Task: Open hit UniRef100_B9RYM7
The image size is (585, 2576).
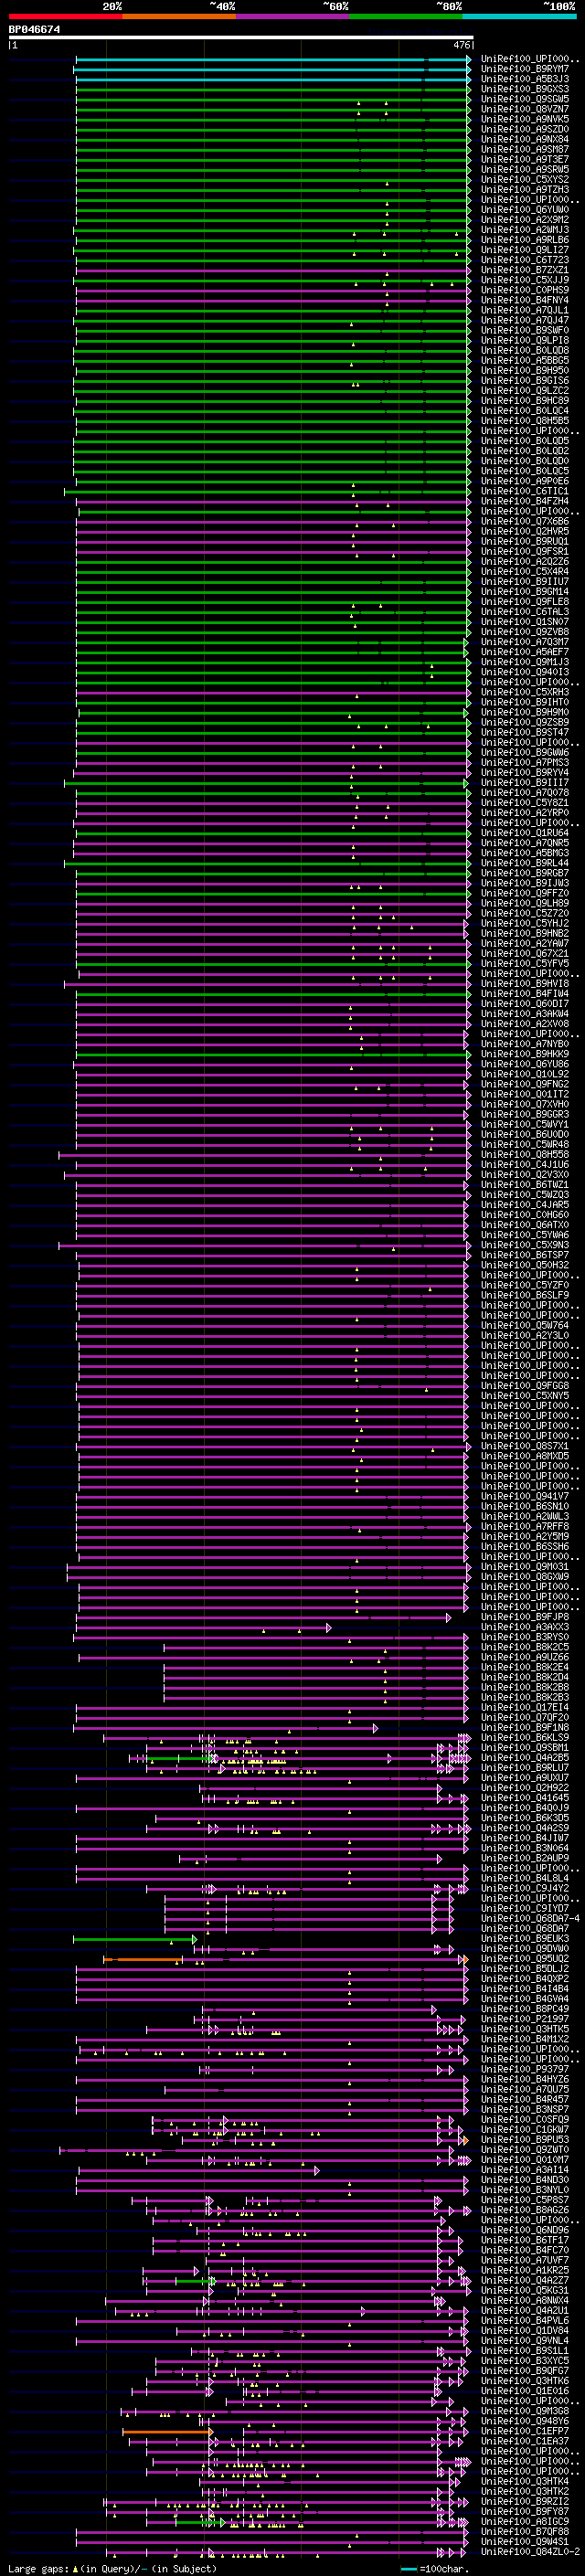Action: point(525,69)
